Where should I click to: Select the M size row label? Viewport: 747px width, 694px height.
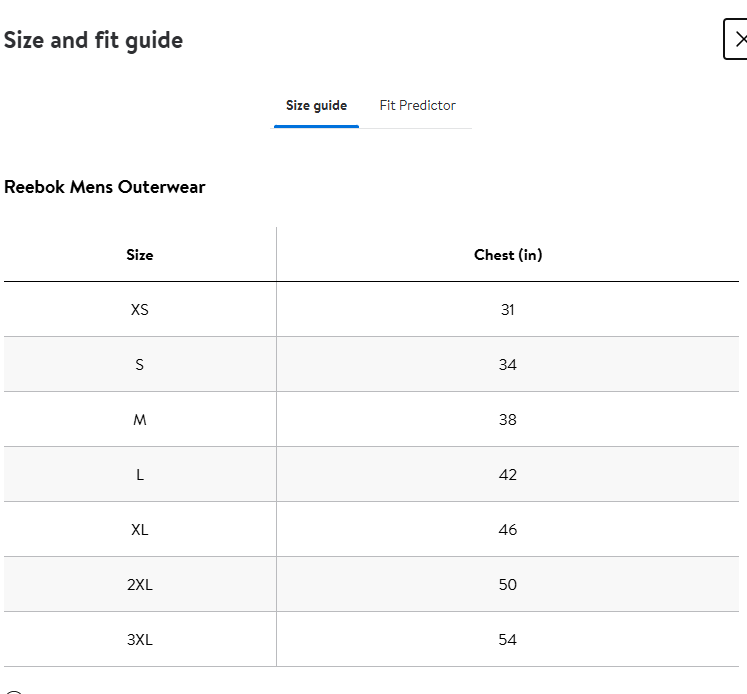[x=140, y=420]
